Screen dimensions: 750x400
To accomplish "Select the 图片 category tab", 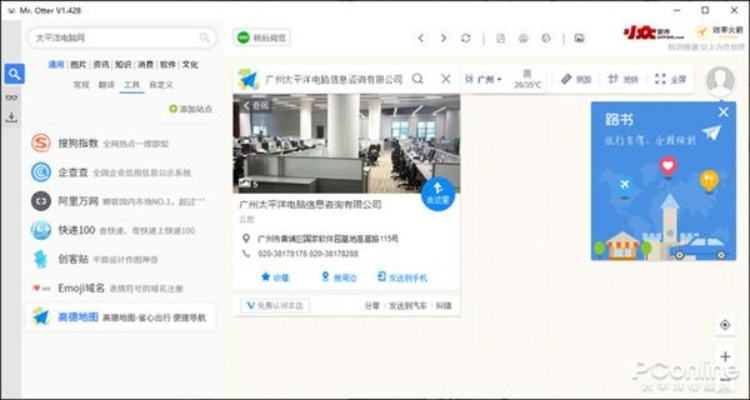I will 78,64.
